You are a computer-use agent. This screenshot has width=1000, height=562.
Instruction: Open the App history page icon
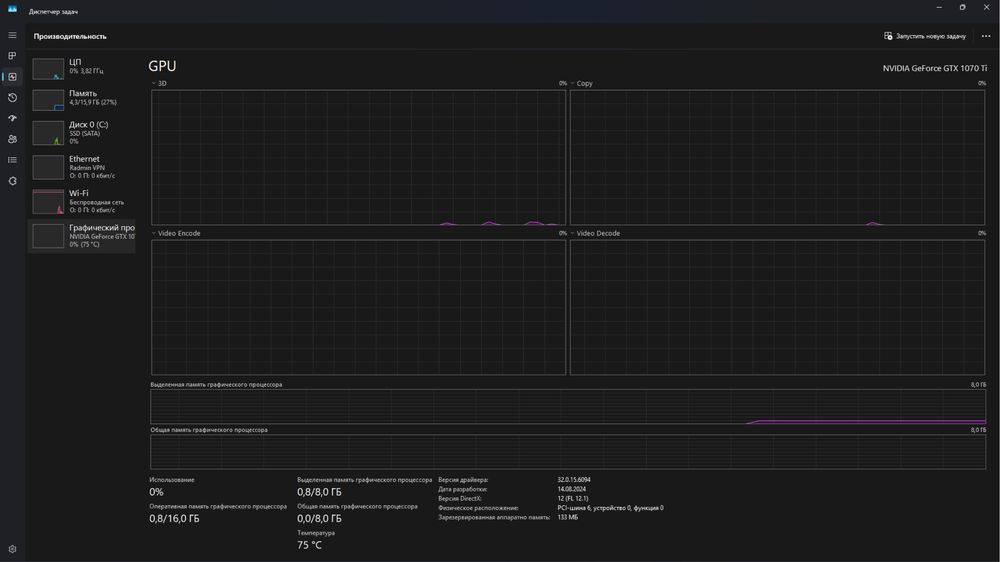coord(12,98)
